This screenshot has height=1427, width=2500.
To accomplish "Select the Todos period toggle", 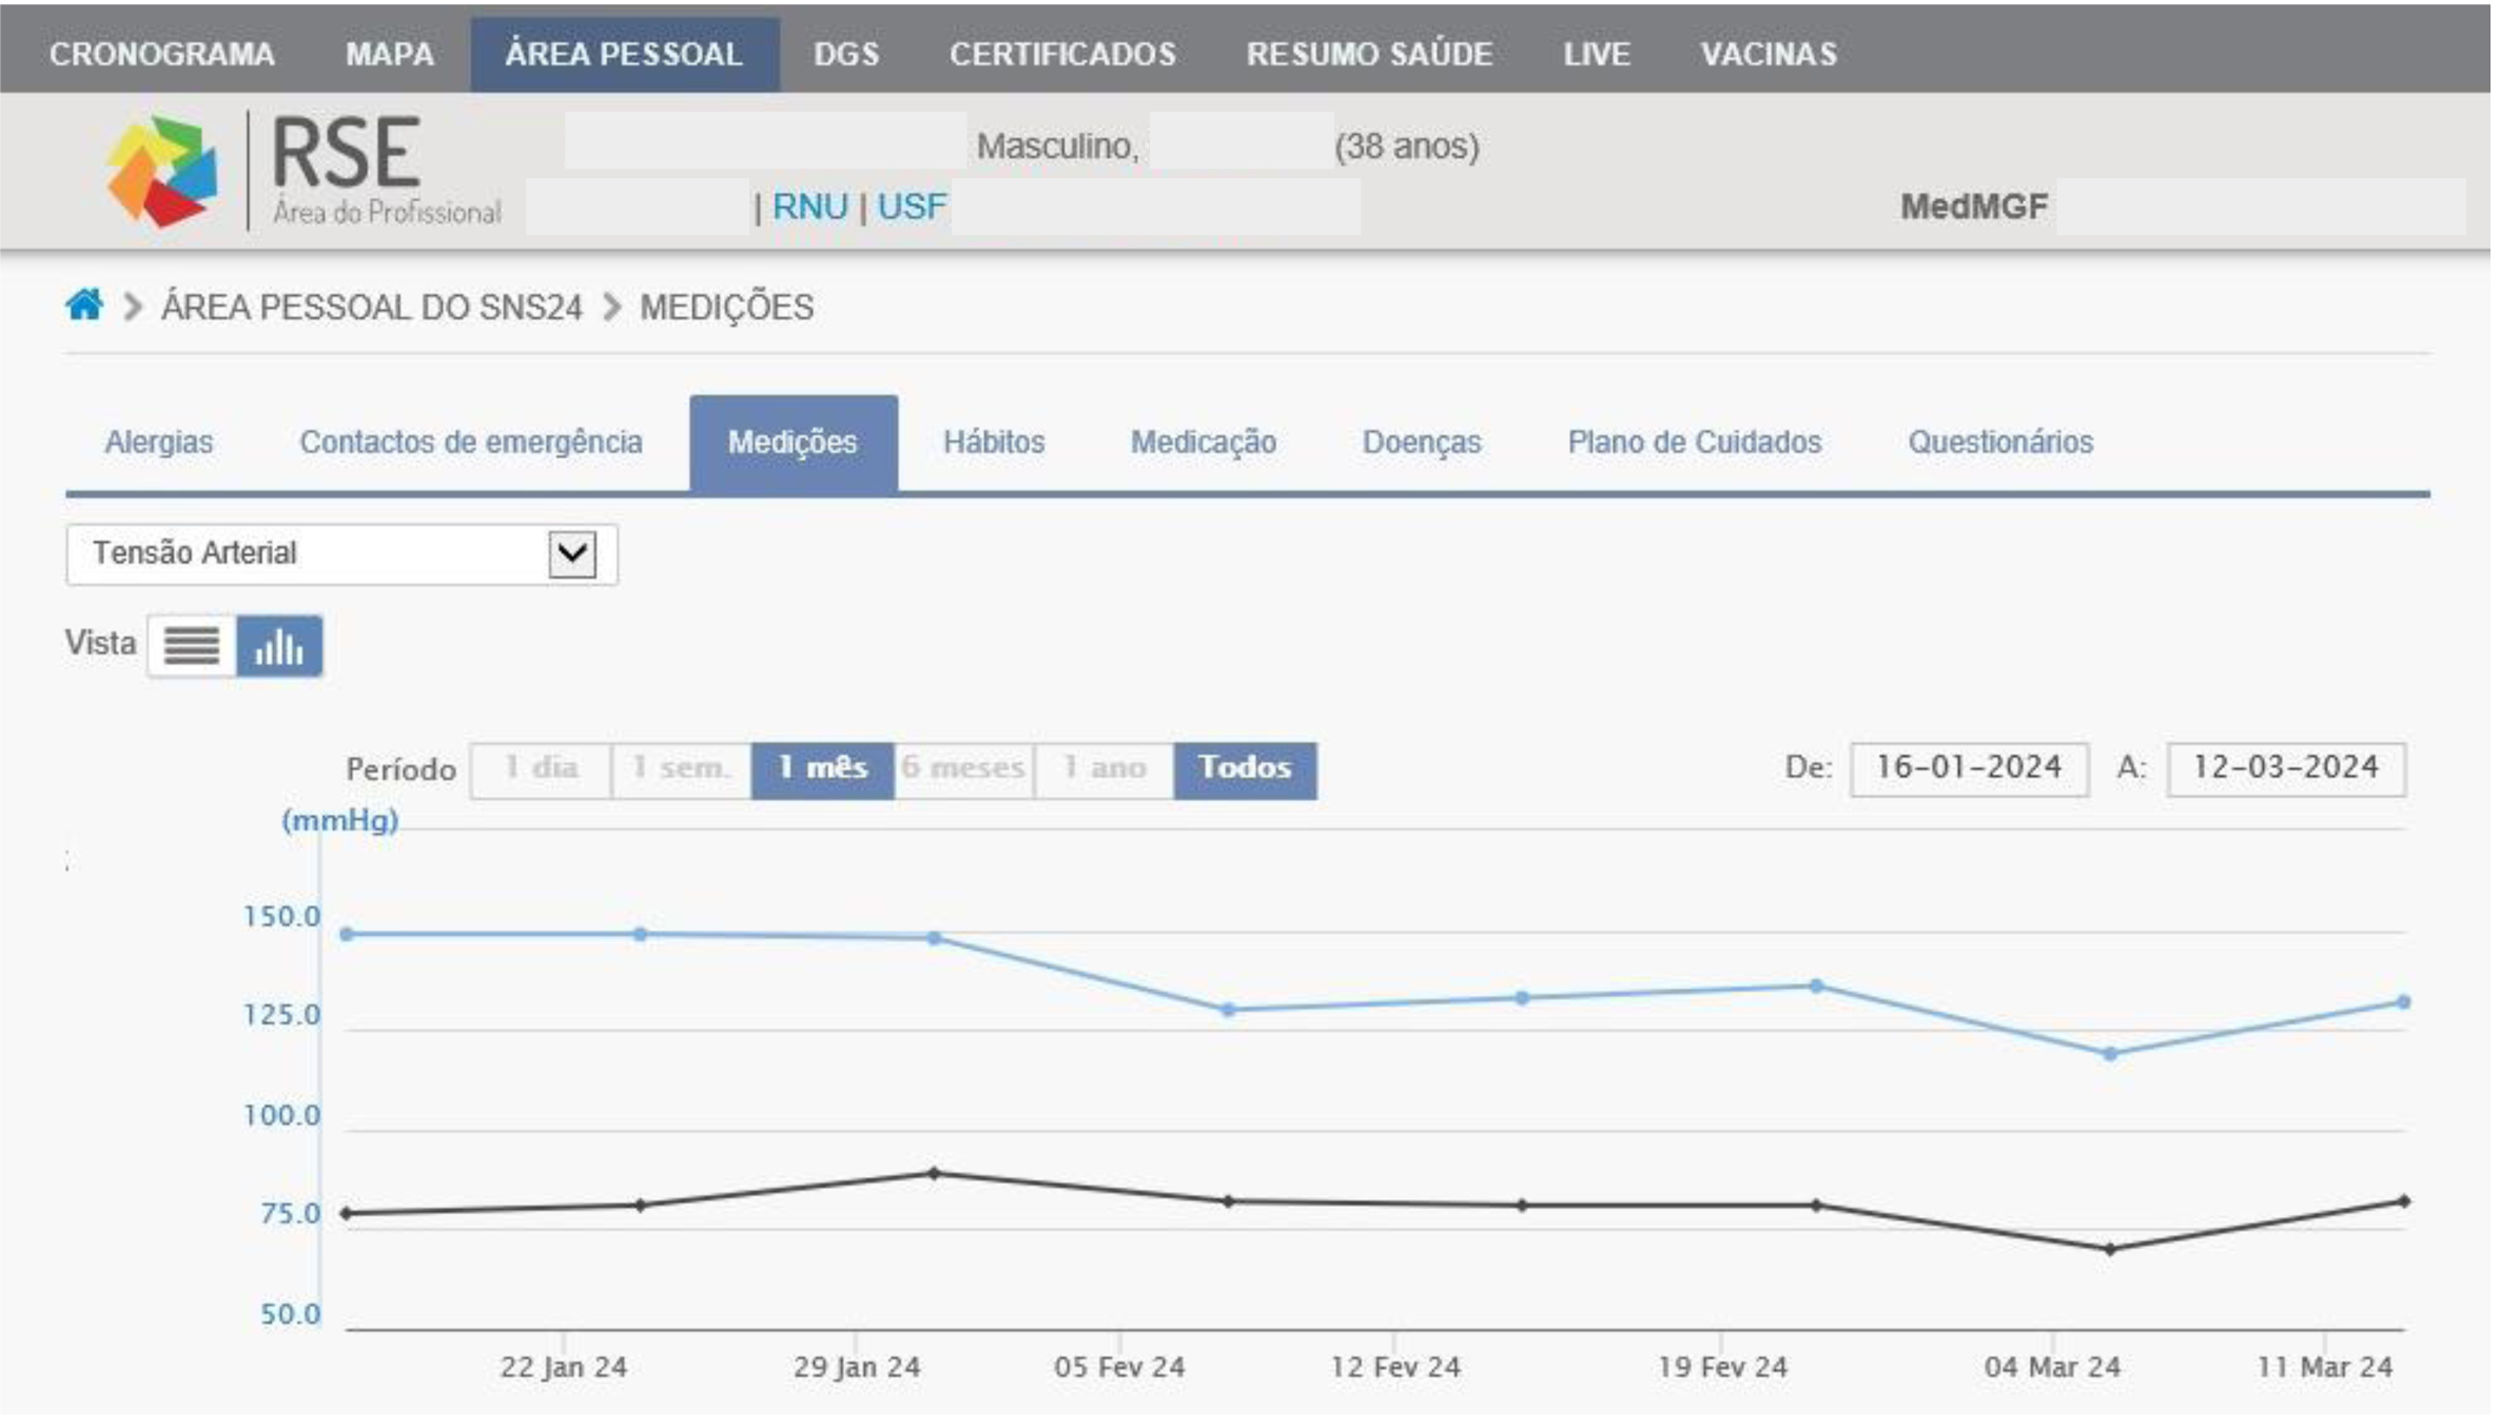I will (1244, 769).
